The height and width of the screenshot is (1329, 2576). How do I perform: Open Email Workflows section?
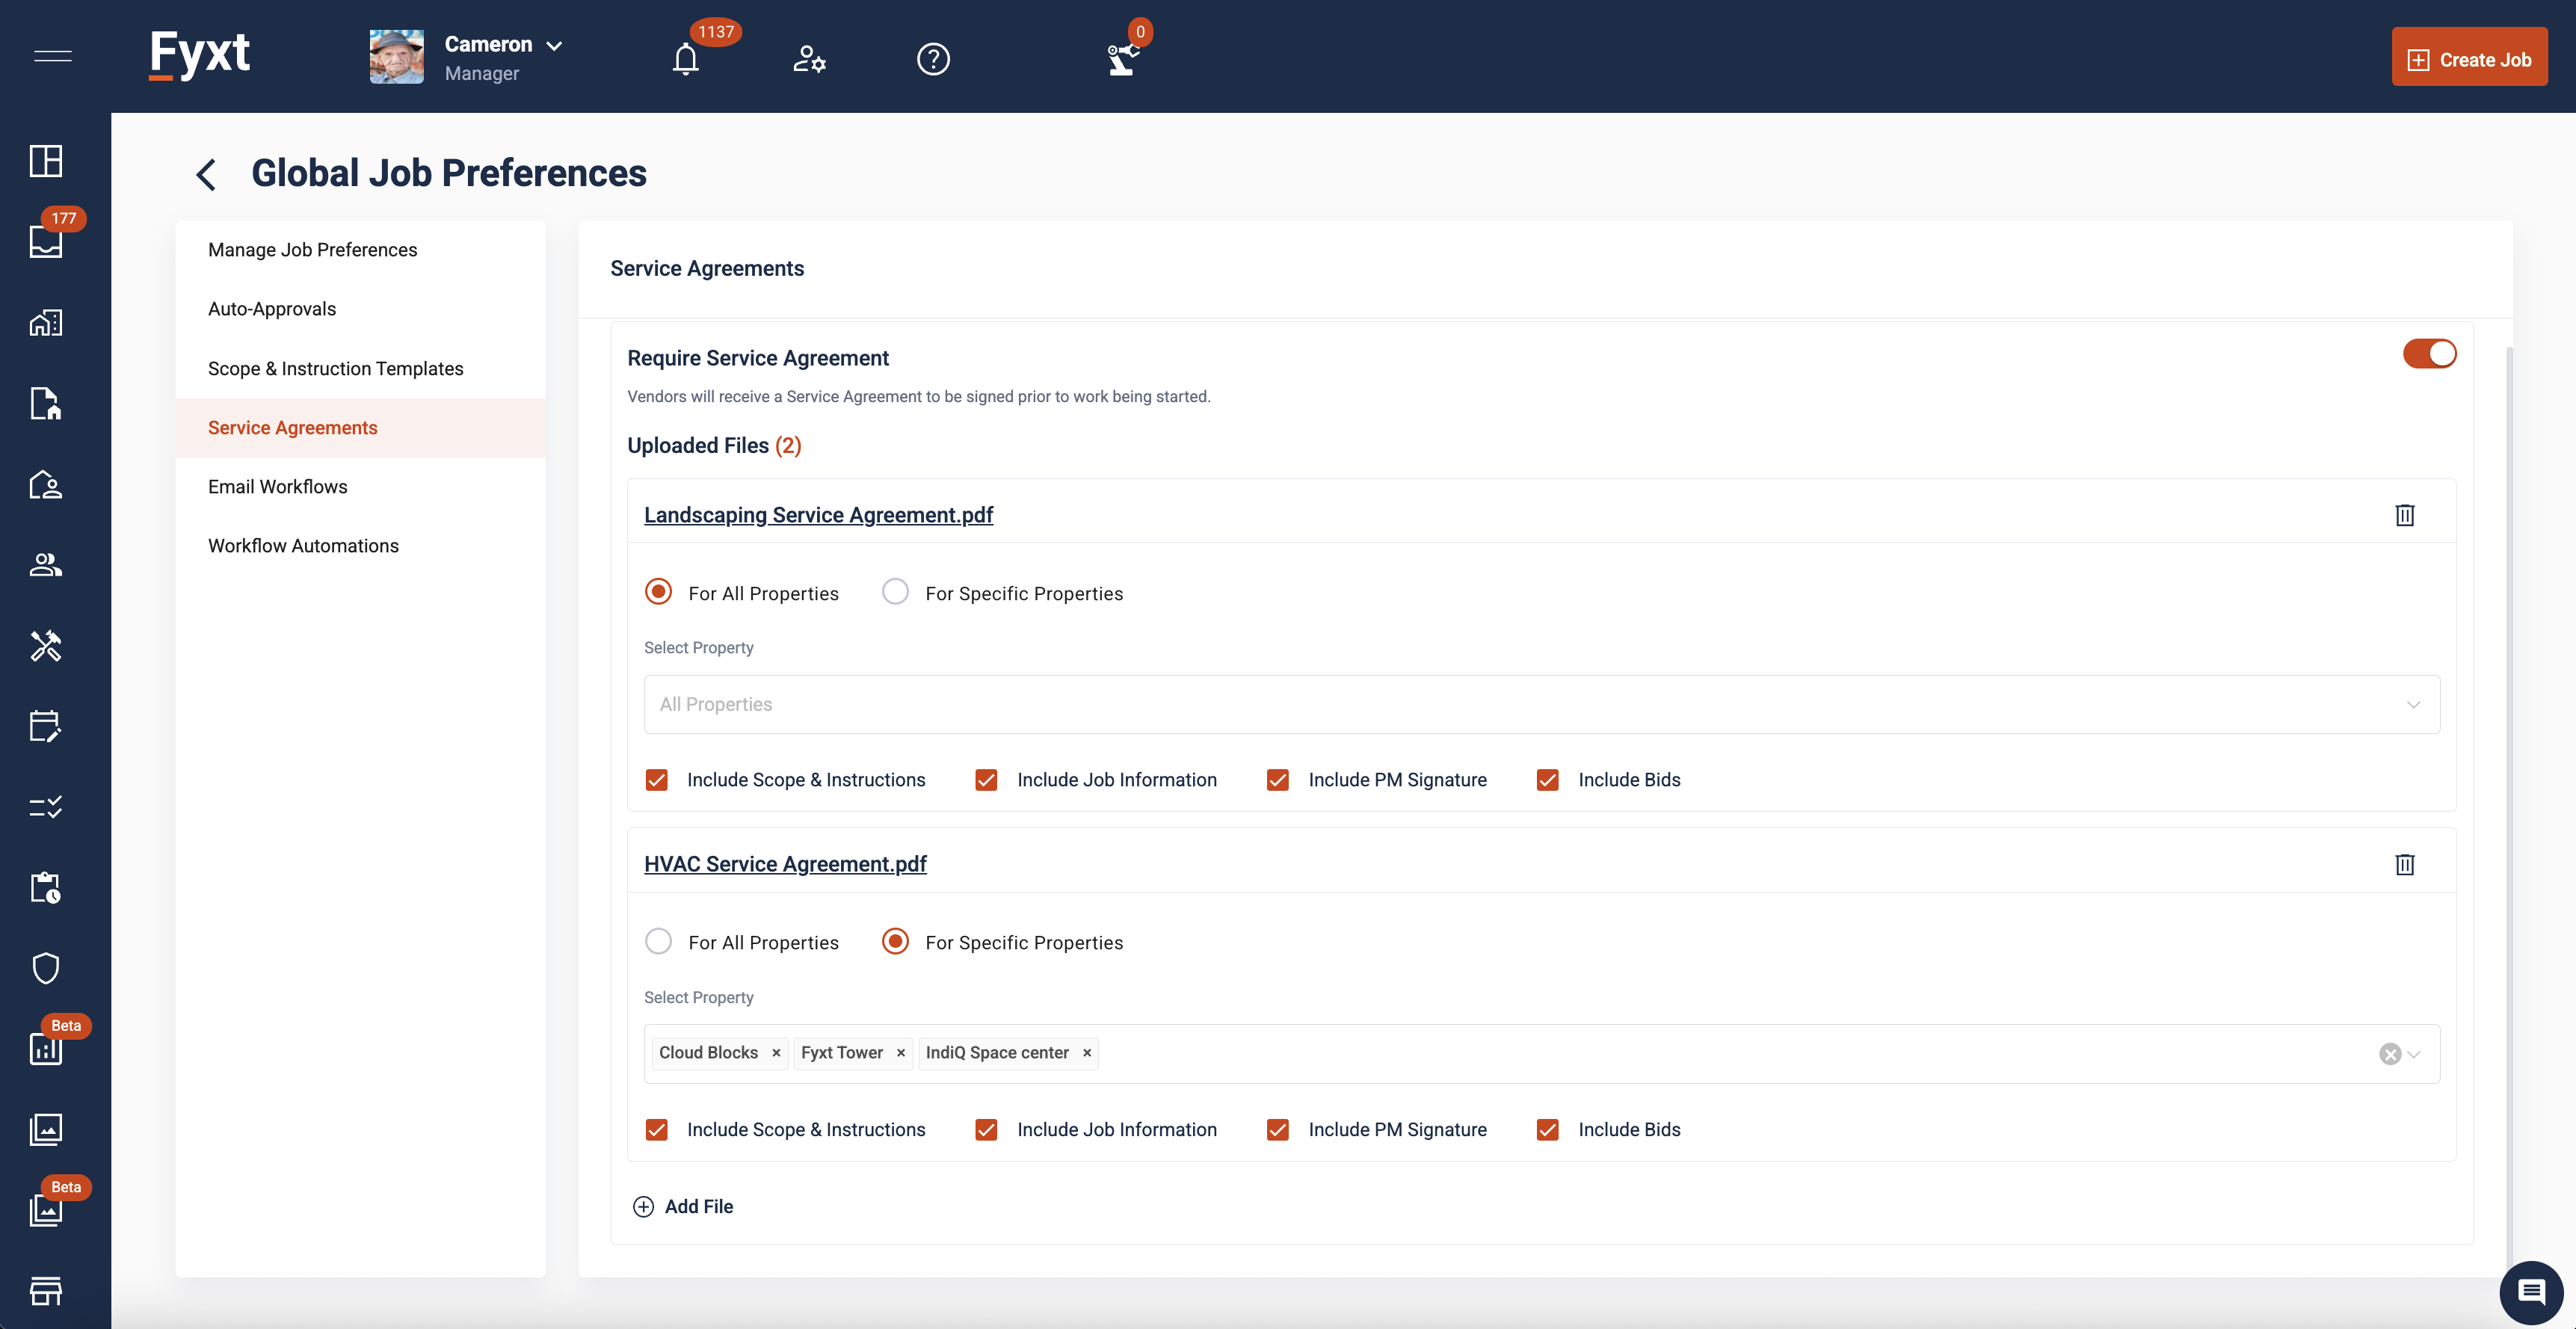click(360, 487)
